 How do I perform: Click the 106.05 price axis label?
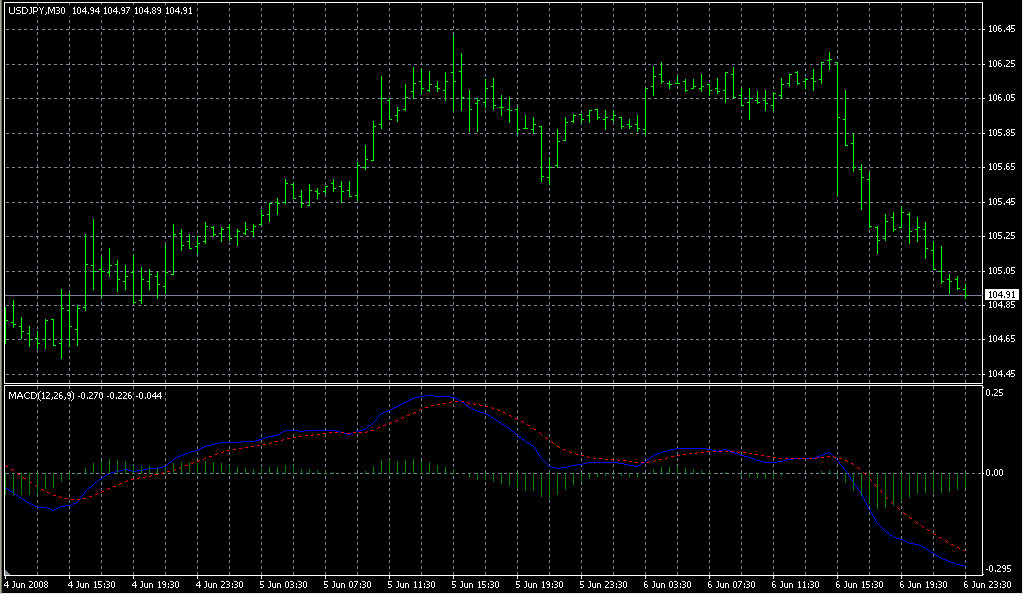pos(1001,98)
